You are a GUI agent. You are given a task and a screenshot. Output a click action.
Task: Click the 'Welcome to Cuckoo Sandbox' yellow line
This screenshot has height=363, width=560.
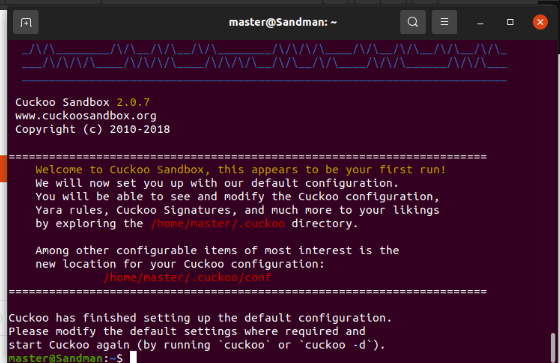pos(240,170)
